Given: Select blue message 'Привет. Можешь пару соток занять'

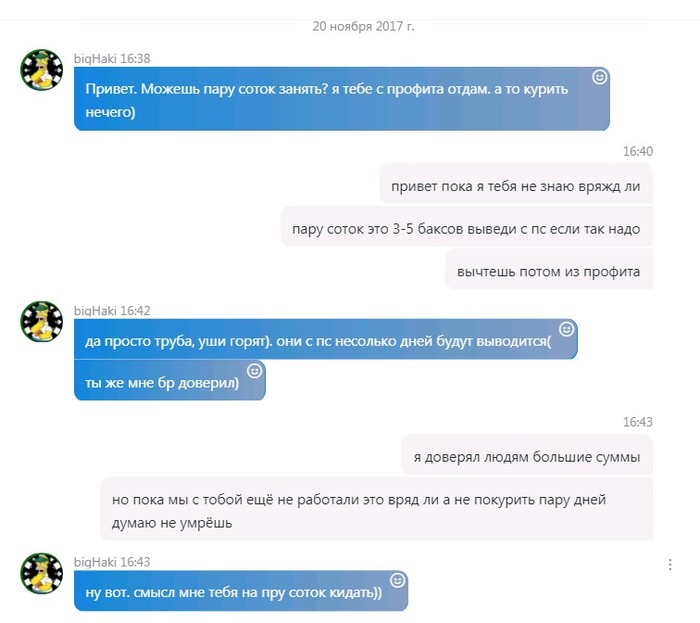Looking at the screenshot, I should [342, 99].
